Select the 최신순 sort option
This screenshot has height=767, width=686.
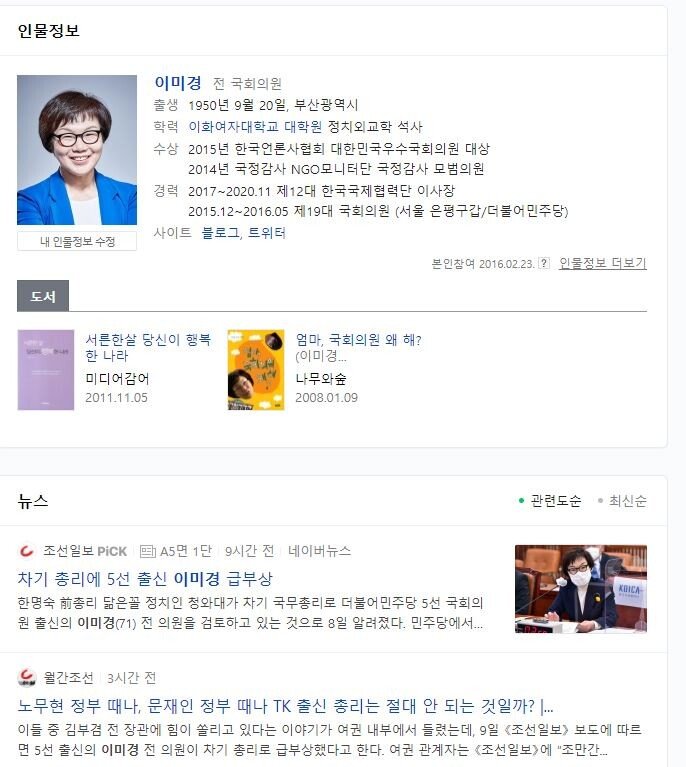[x=622, y=501]
